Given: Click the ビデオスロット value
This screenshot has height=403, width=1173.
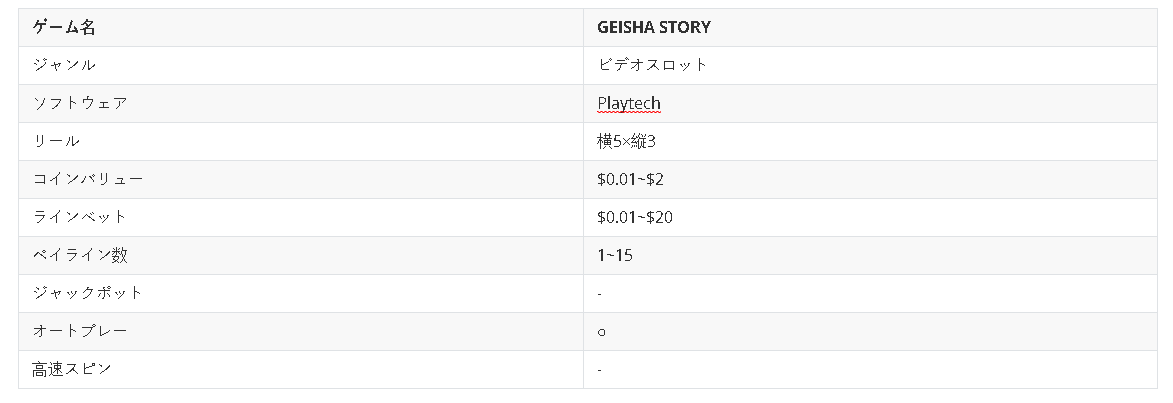Looking at the screenshot, I should point(652,65).
